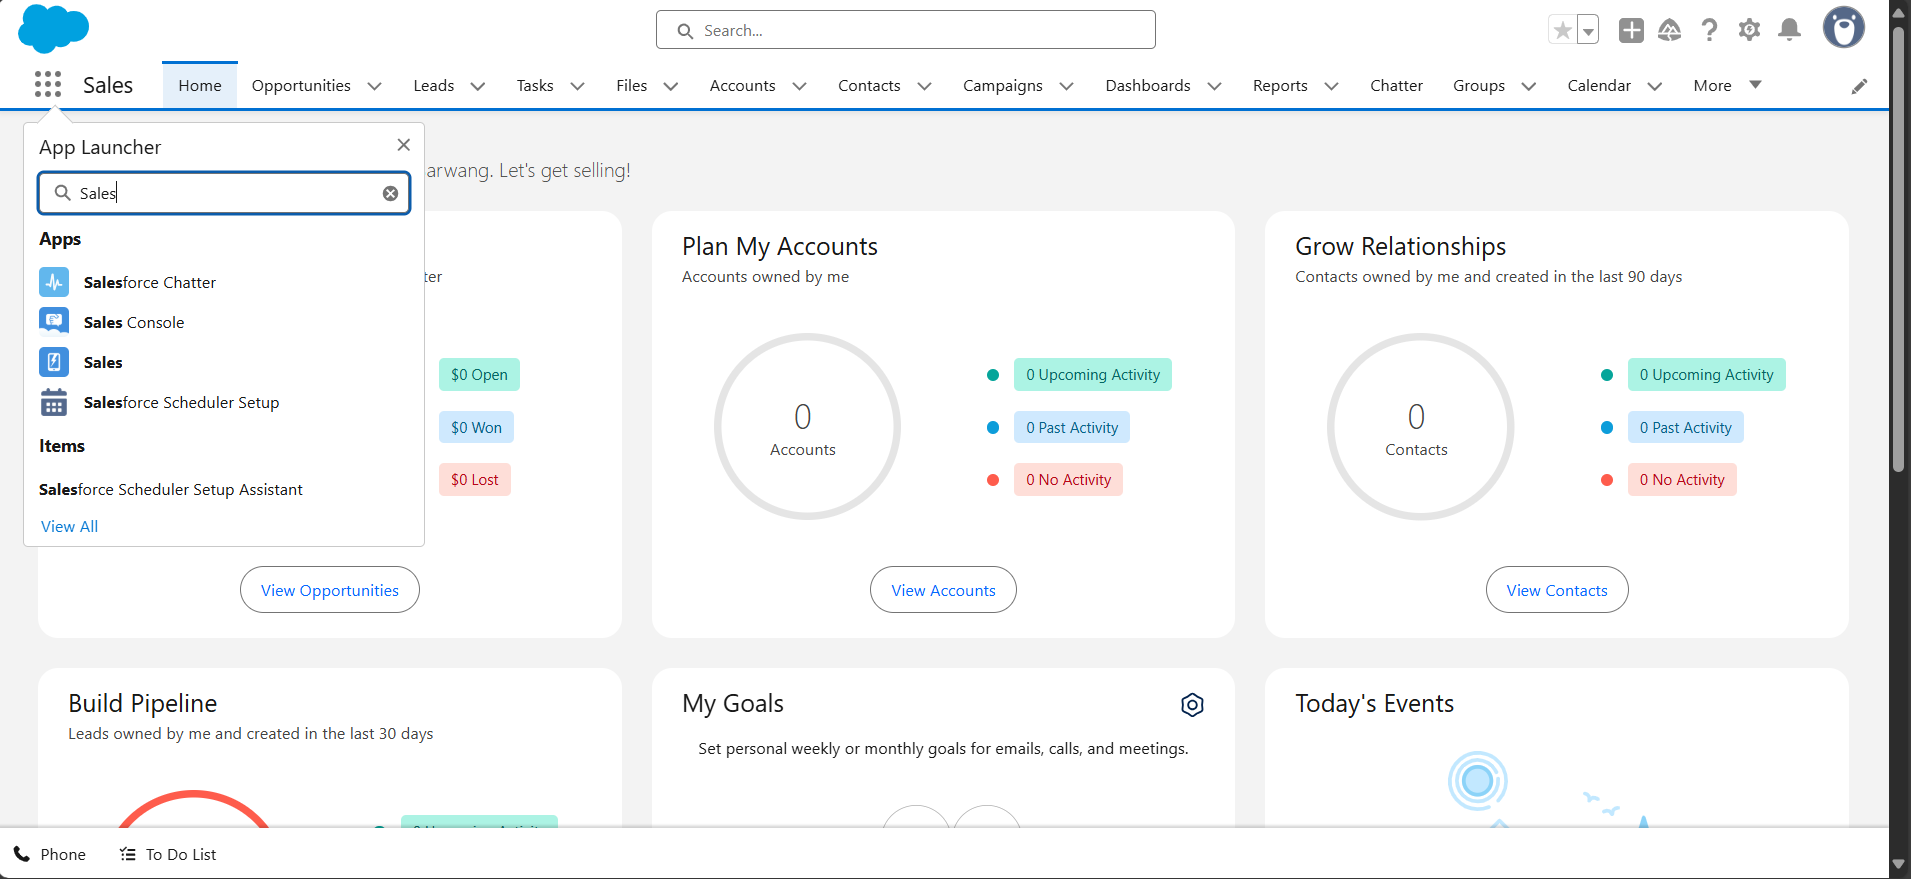The height and width of the screenshot is (879, 1911).
Task: Open the Campaigns tab
Action: [1003, 85]
